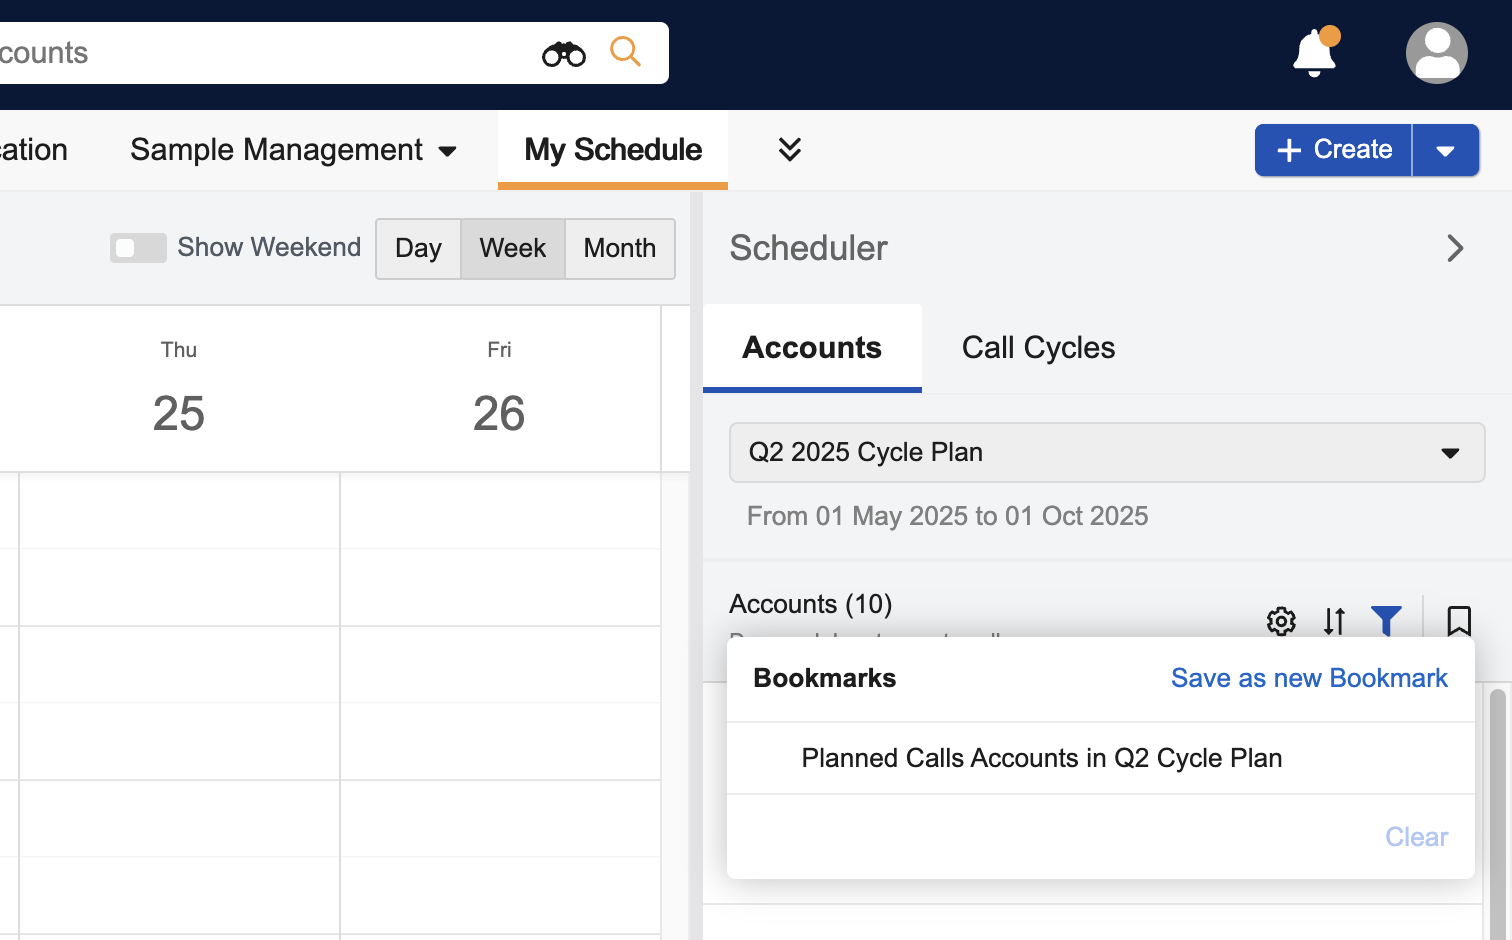Click Save as new Bookmark link

coord(1309,678)
